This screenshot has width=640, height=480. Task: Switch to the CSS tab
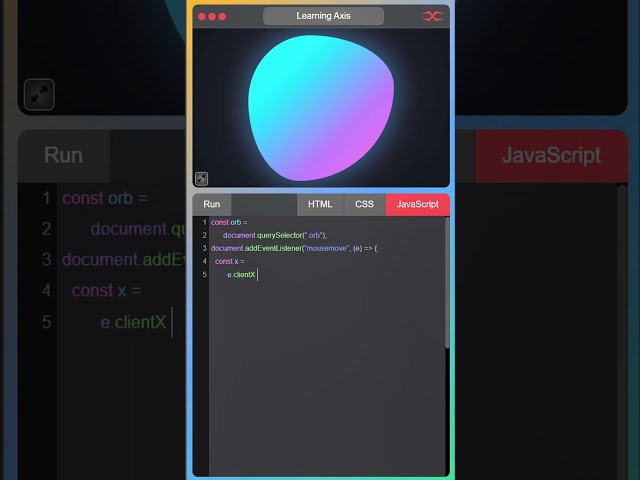click(x=364, y=204)
